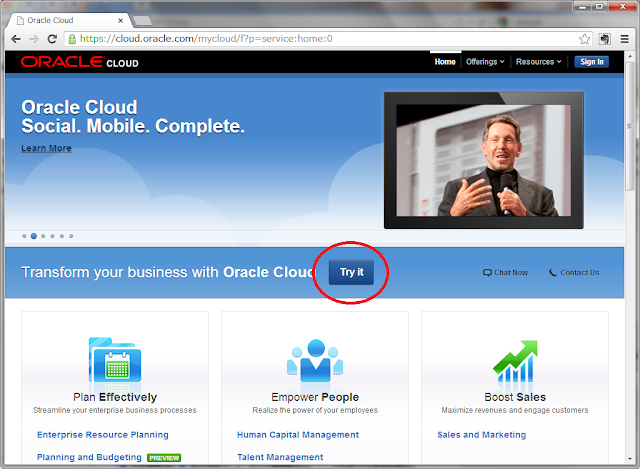
Task: Expand the Resources dropdown menu
Action: [538, 62]
